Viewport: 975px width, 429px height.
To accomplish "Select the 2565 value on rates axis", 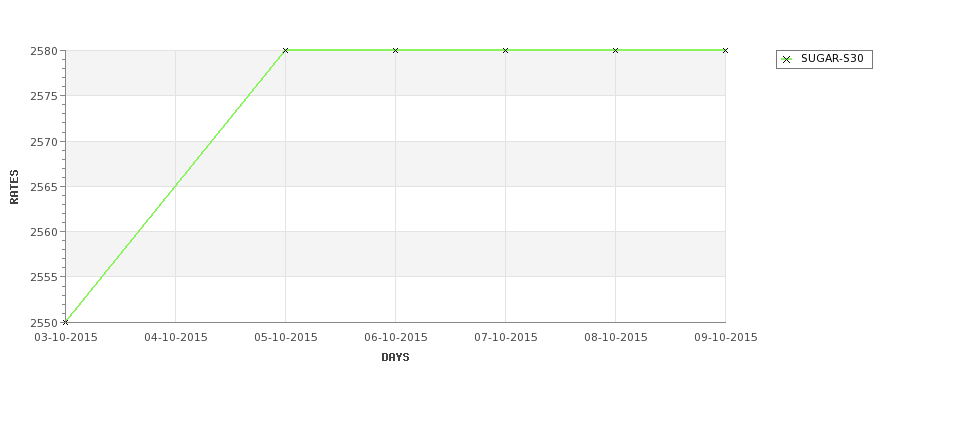I will pyautogui.click(x=44, y=187).
